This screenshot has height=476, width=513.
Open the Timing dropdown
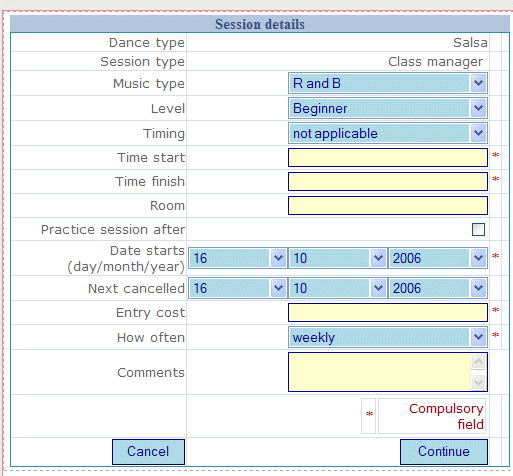(388, 133)
